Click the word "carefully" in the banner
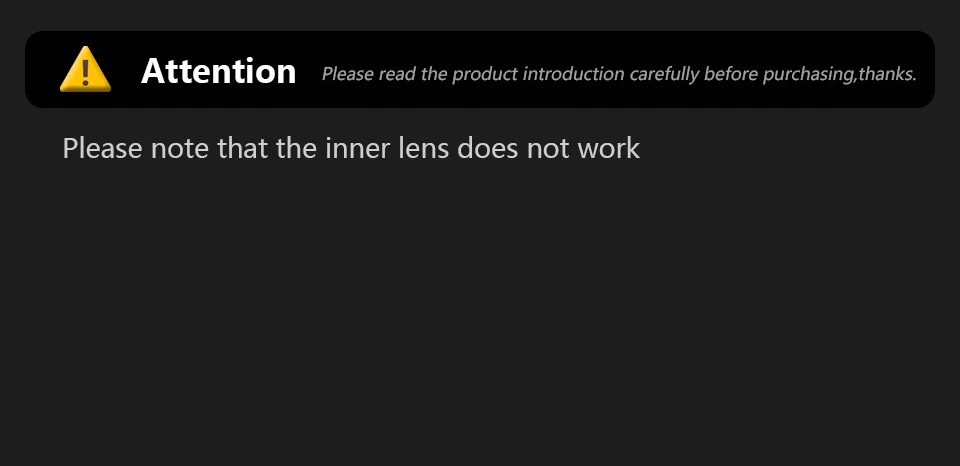Image resolution: width=960 pixels, height=466 pixels. point(664,74)
